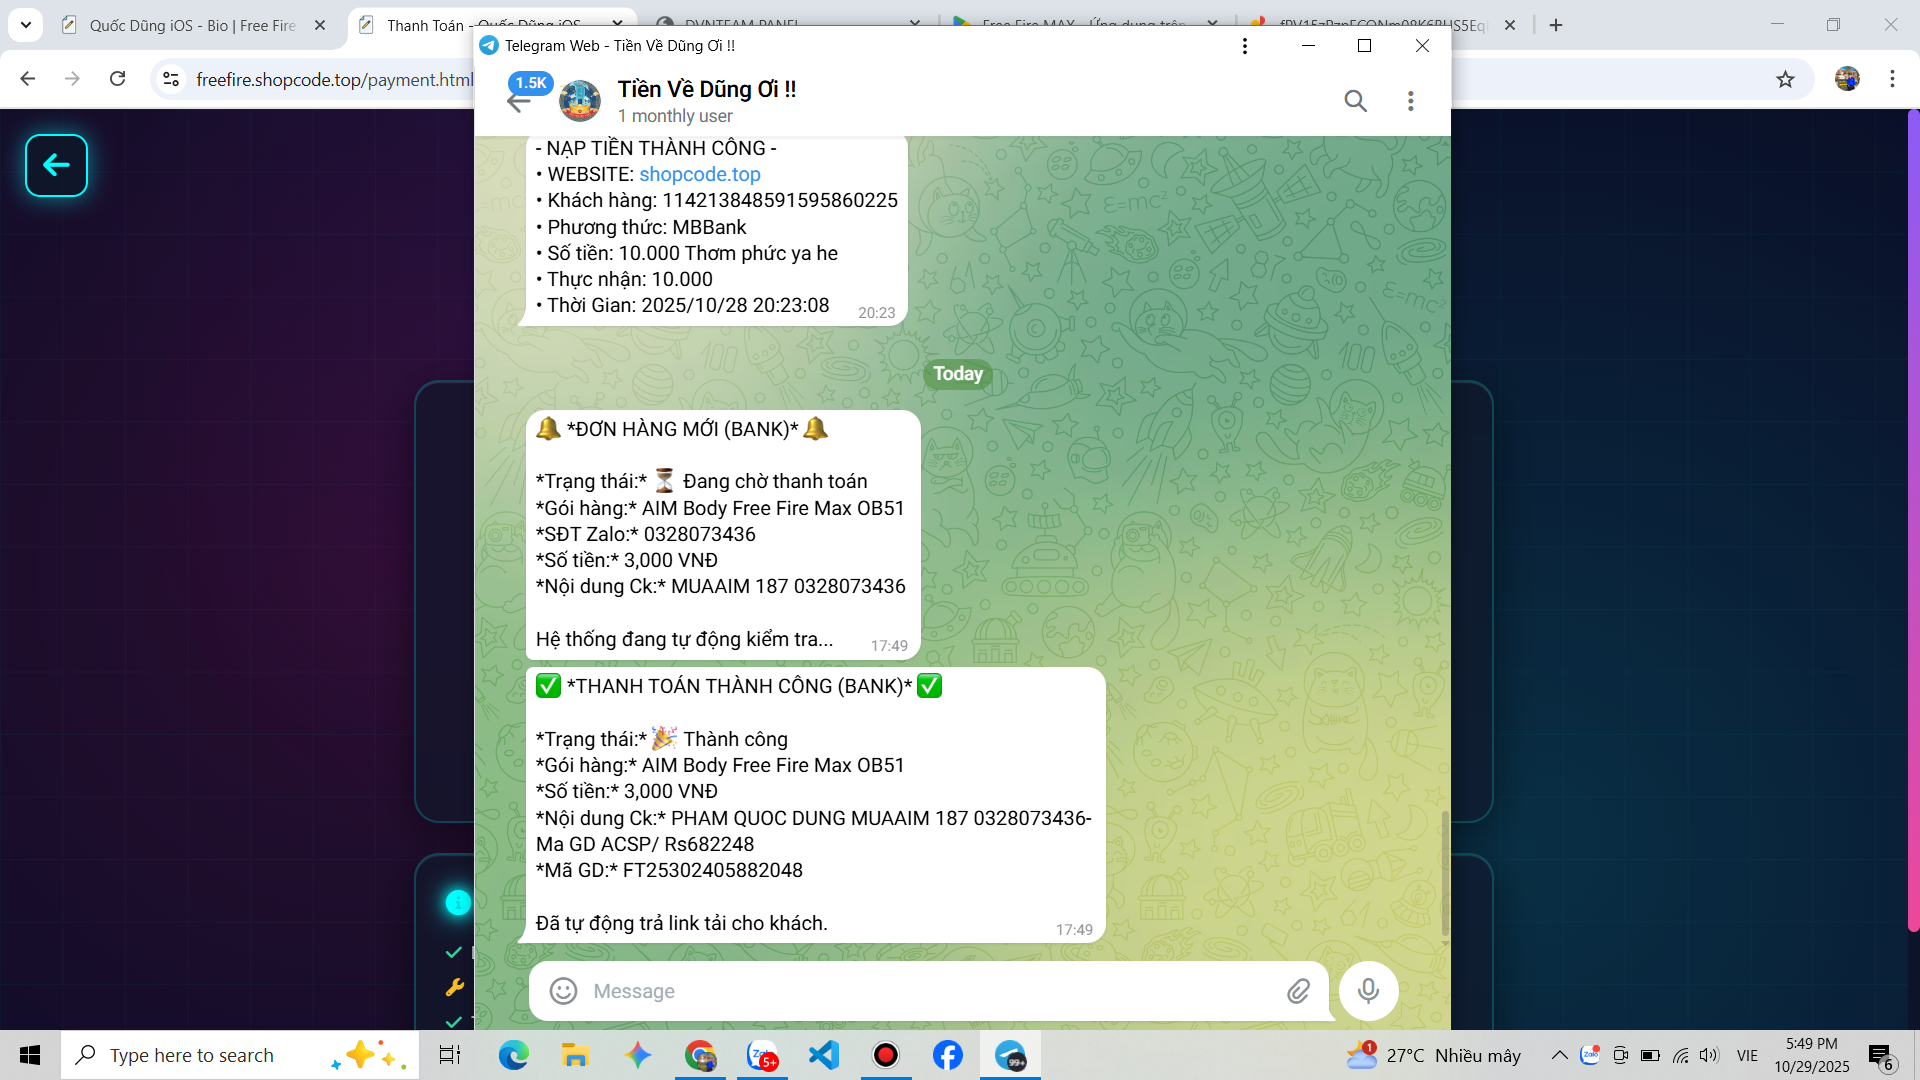Open Facebook app on taskbar
1920x1080 pixels.
(948, 1055)
